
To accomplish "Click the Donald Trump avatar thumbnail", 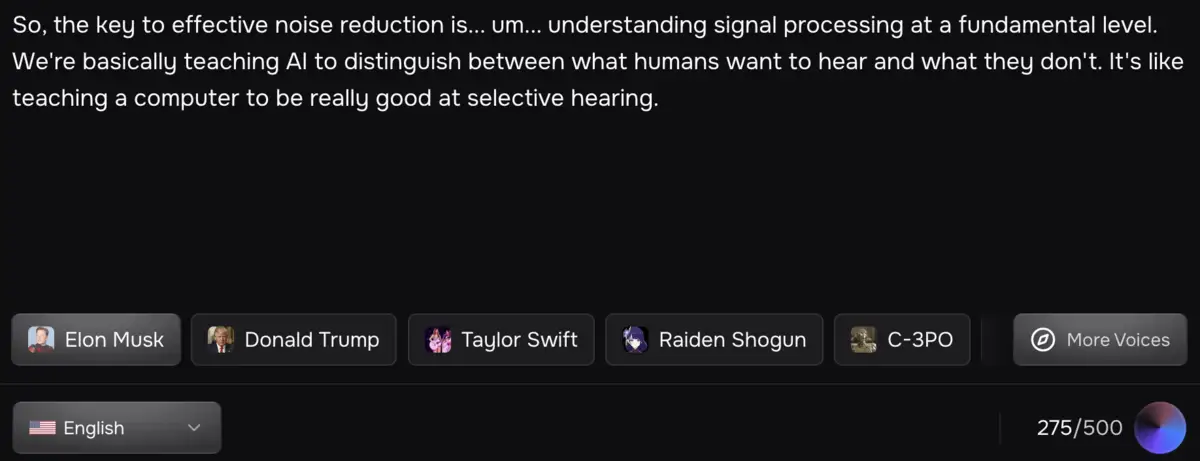I will [220, 340].
